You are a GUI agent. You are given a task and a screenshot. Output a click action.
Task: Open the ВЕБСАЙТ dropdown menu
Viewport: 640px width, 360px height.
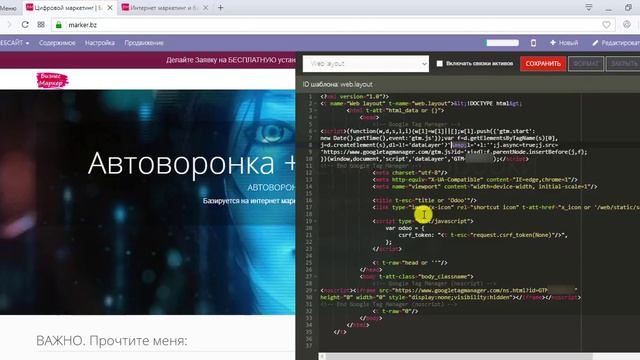[x=15, y=43]
